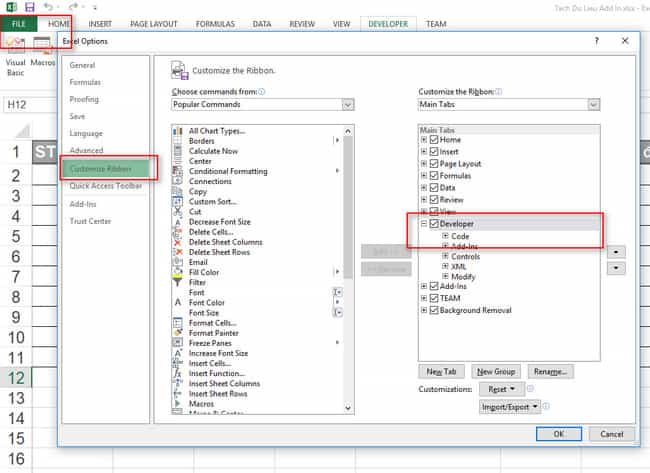Select the Font Color command icon
The image size is (650, 473).
pos(177,303)
